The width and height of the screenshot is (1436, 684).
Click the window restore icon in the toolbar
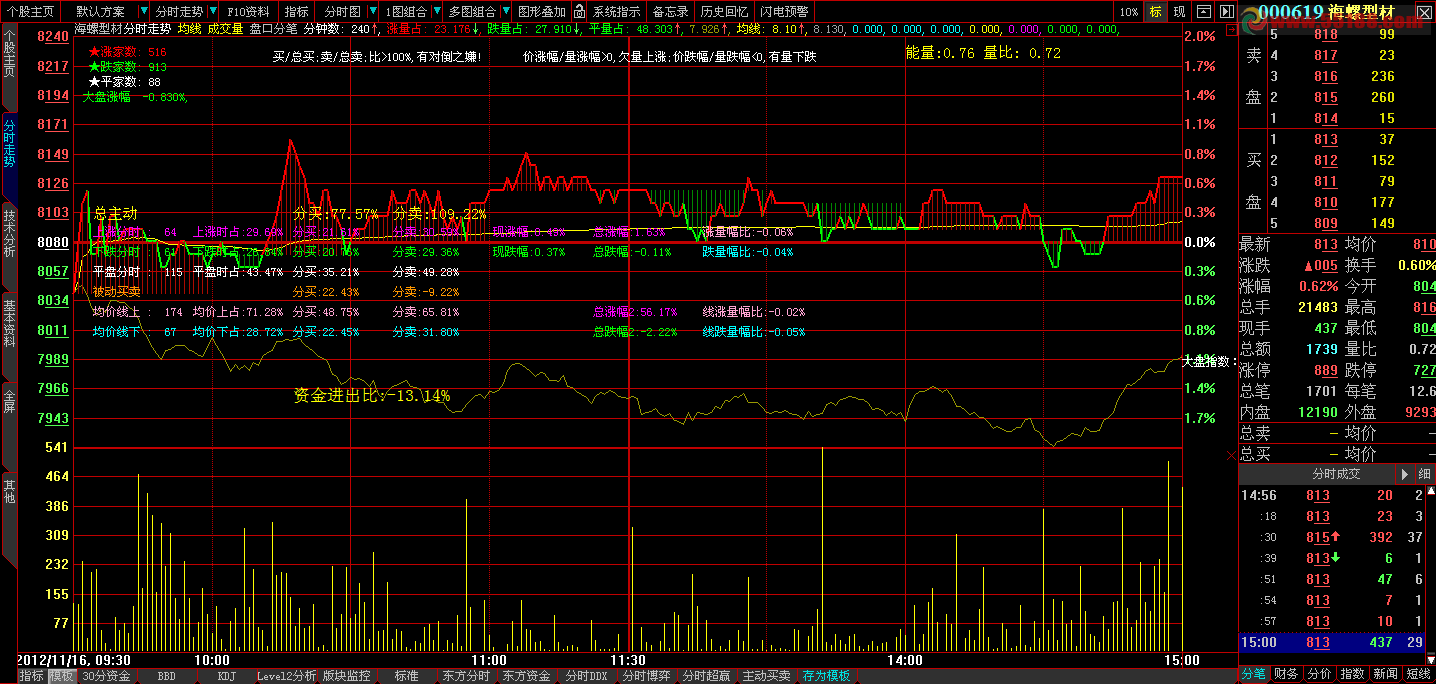[x=1203, y=11]
